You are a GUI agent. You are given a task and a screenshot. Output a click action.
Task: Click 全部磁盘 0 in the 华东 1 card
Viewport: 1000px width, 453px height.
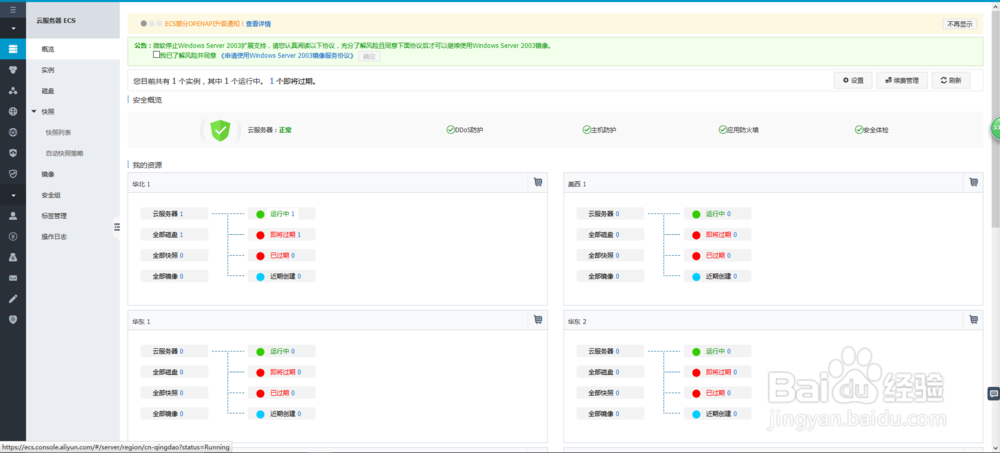tap(174, 372)
